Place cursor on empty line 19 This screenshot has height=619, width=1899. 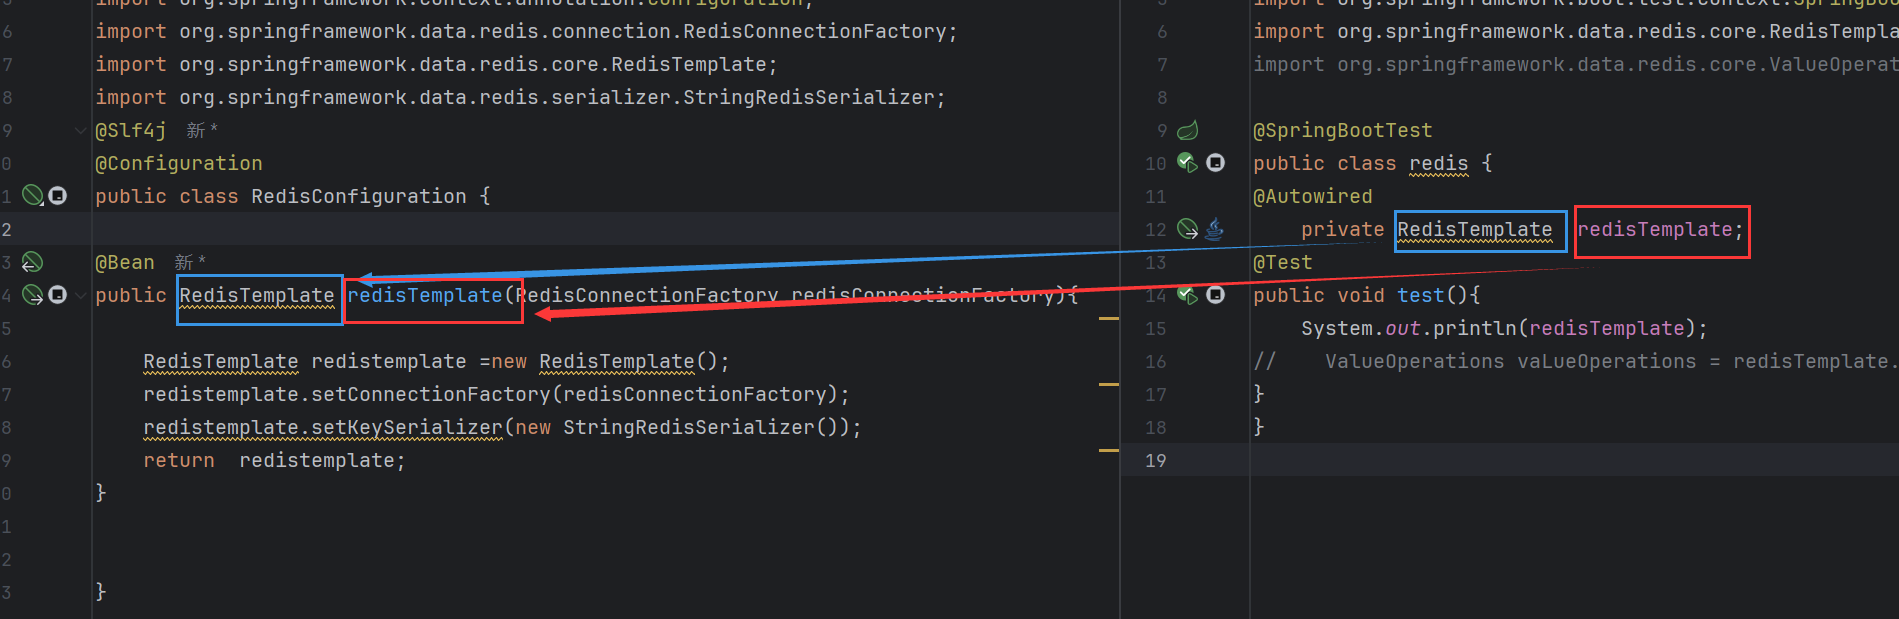(1500, 460)
